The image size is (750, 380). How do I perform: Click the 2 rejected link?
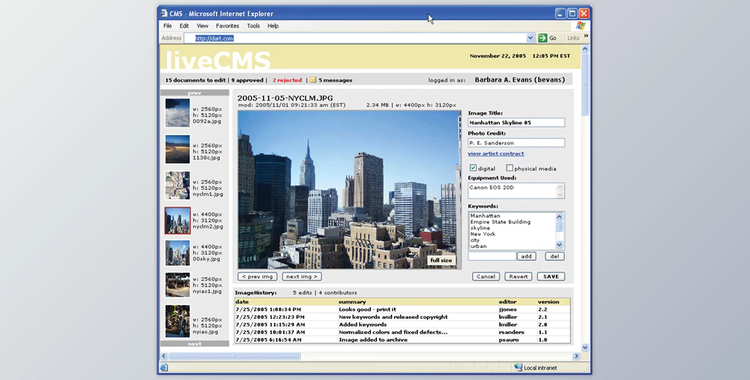tap(287, 80)
